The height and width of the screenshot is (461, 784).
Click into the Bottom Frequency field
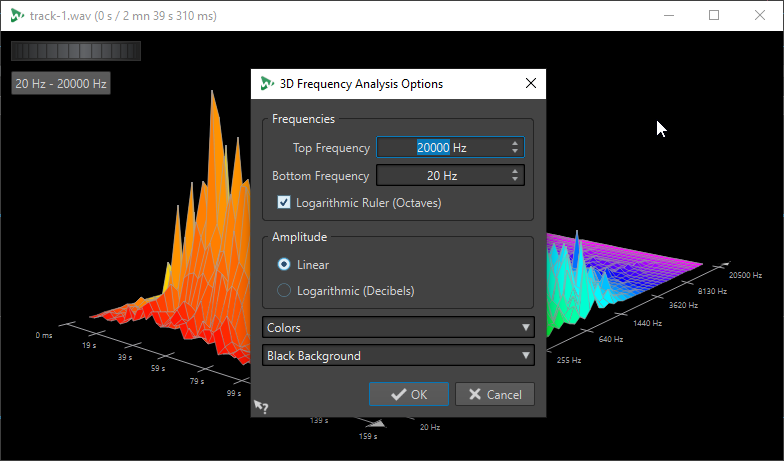(441, 176)
